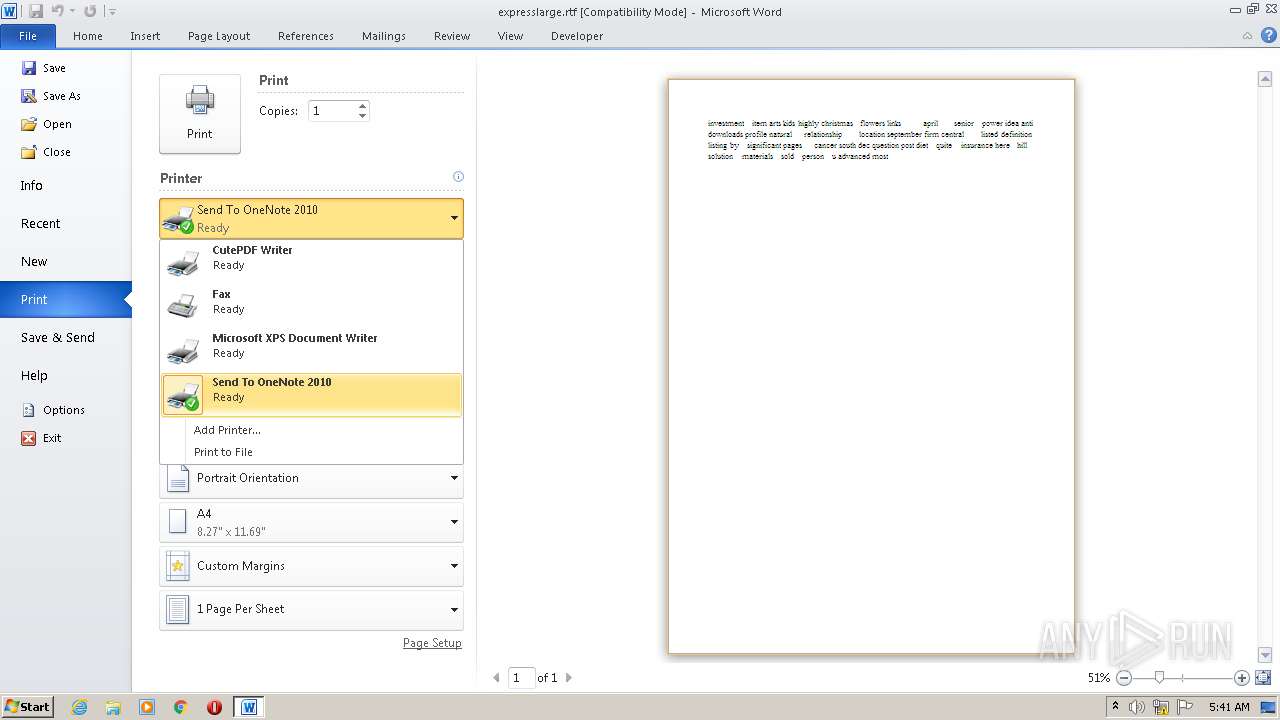Switch to the Mailings tab

pyautogui.click(x=384, y=36)
